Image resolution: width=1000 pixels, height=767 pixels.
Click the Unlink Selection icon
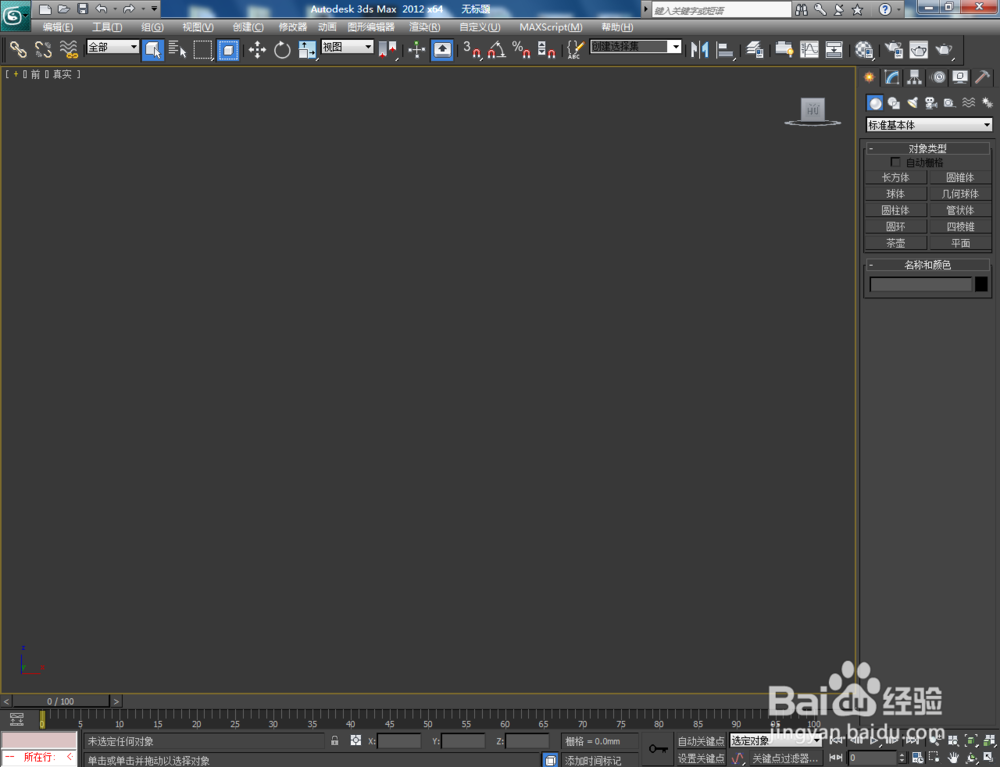pos(43,50)
